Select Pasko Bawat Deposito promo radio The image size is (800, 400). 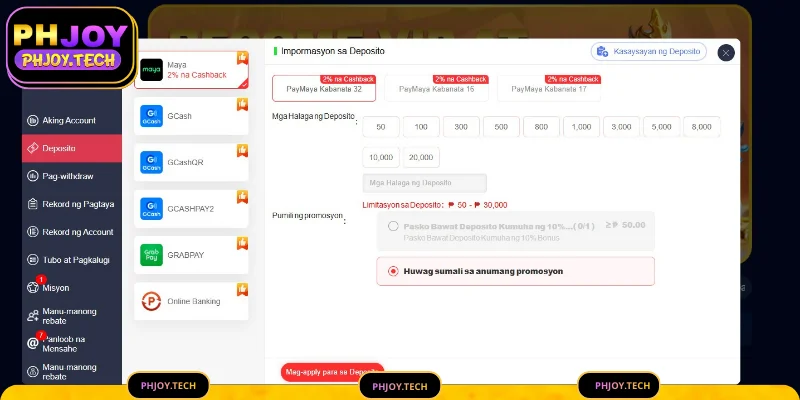click(x=393, y=226)
